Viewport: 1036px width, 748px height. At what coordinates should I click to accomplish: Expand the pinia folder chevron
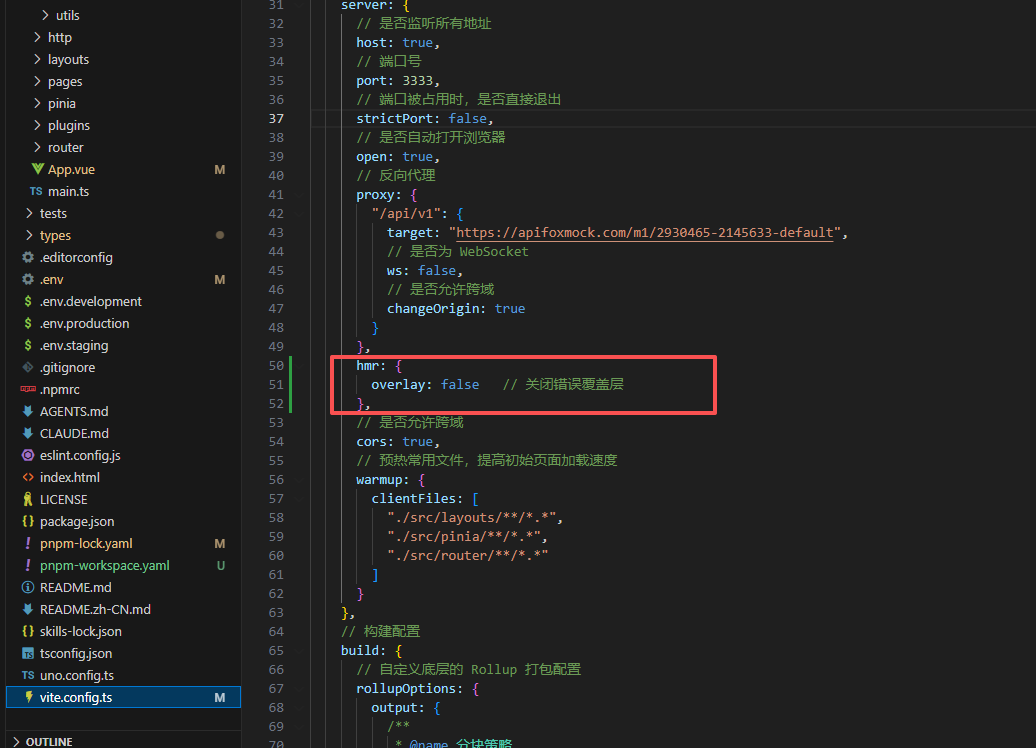click(37, 103)
